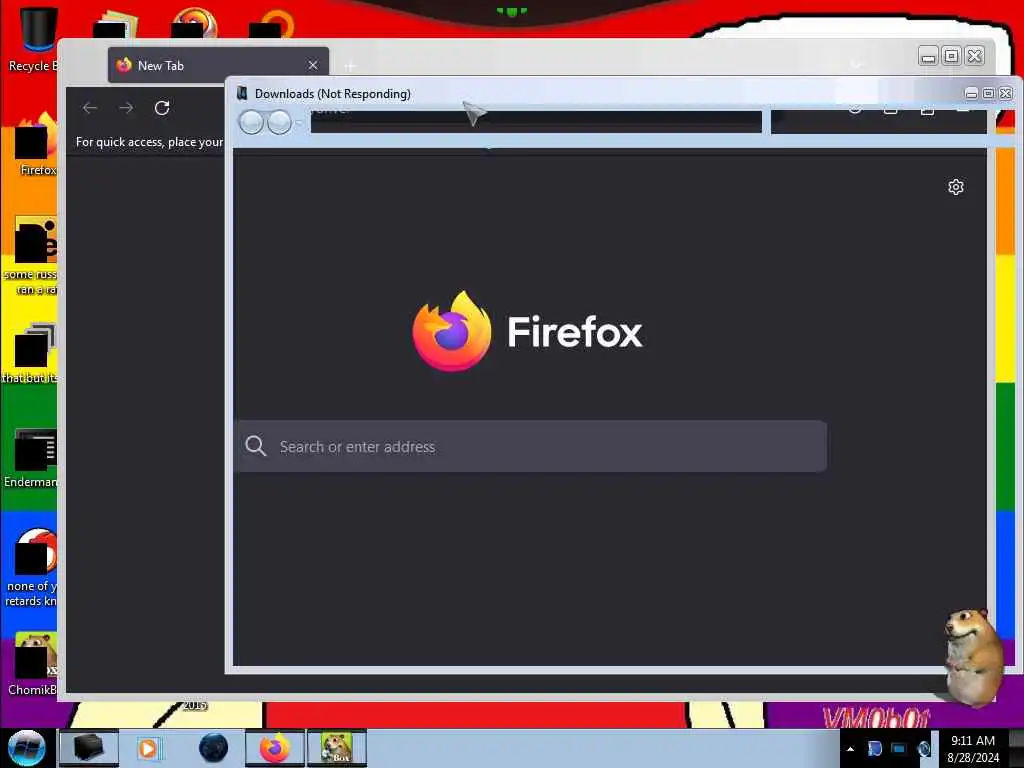Click the volume speaker tray icon

[x=923, y=749]
